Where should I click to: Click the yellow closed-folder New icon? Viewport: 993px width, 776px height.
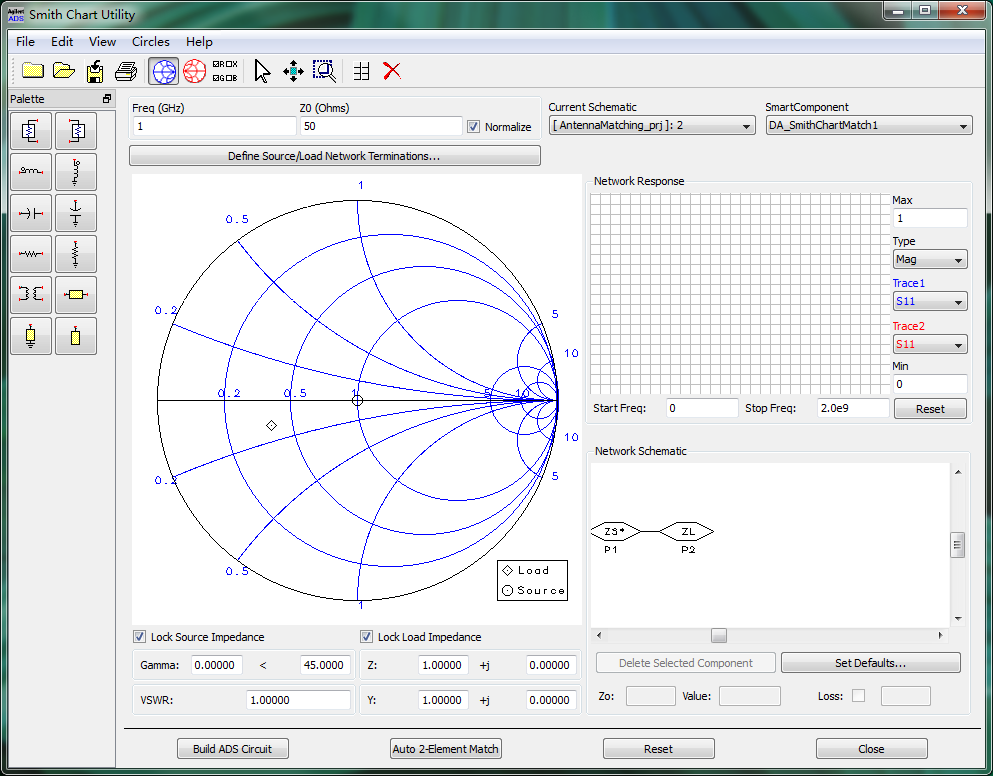33,71
